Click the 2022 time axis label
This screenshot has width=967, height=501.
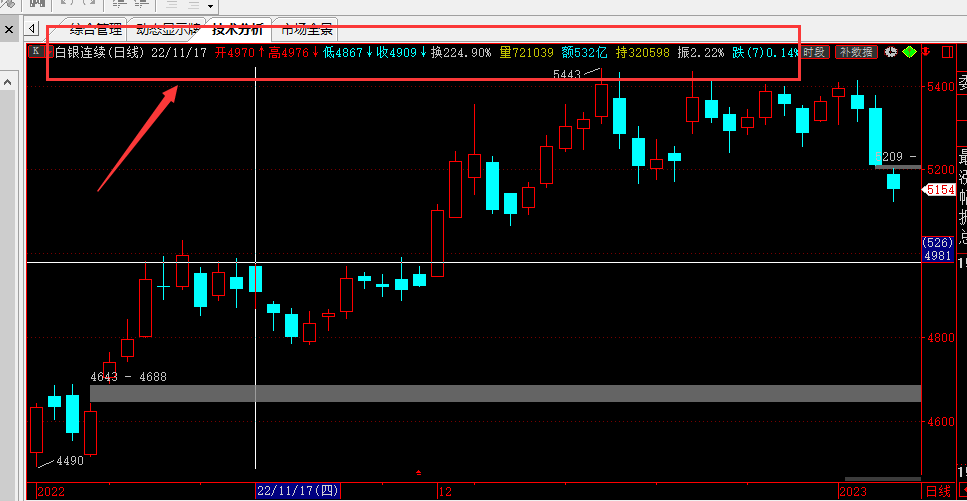pyautogui.click(x=51, y=492)
